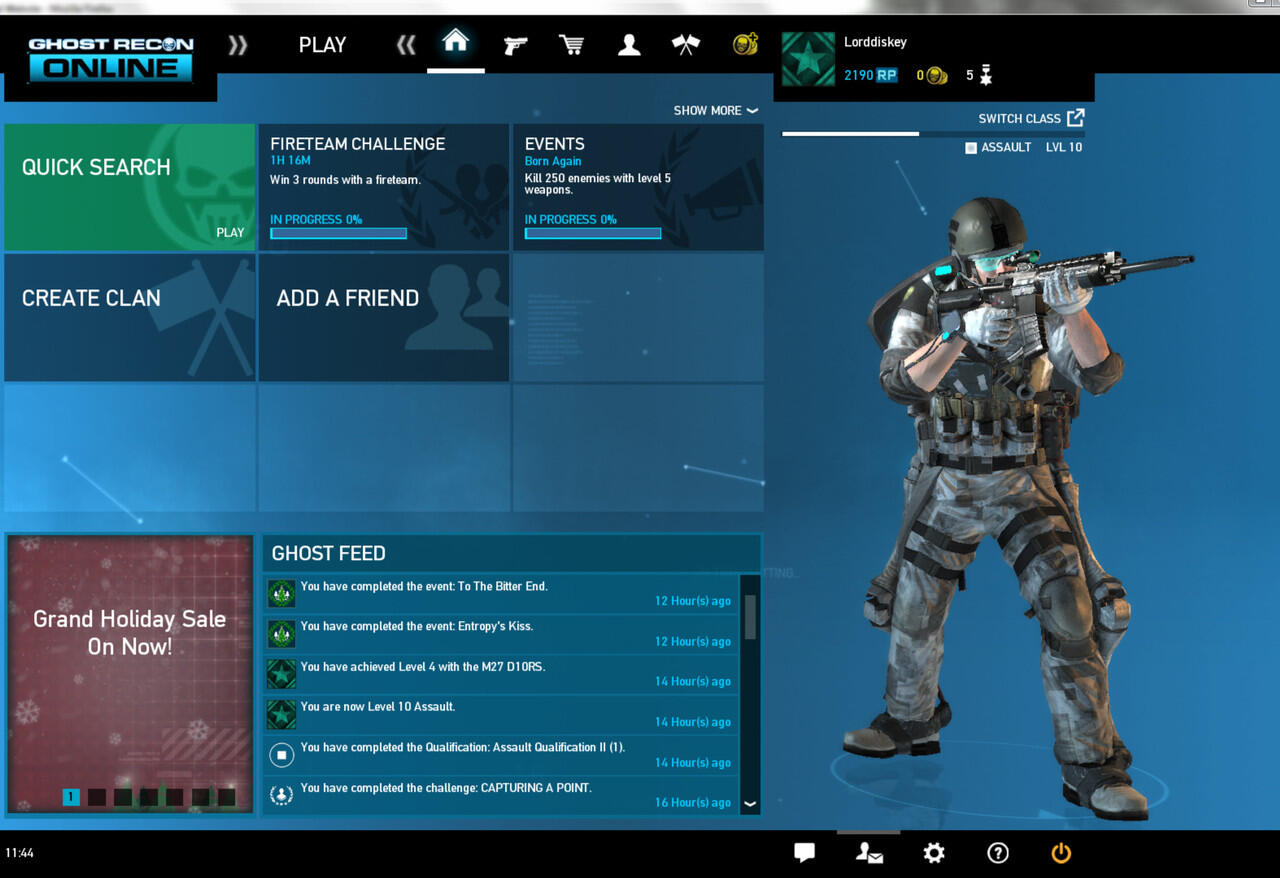Expand the SHOW MORE chevron
The image size is (1280, 878).
tap(752, 111)
